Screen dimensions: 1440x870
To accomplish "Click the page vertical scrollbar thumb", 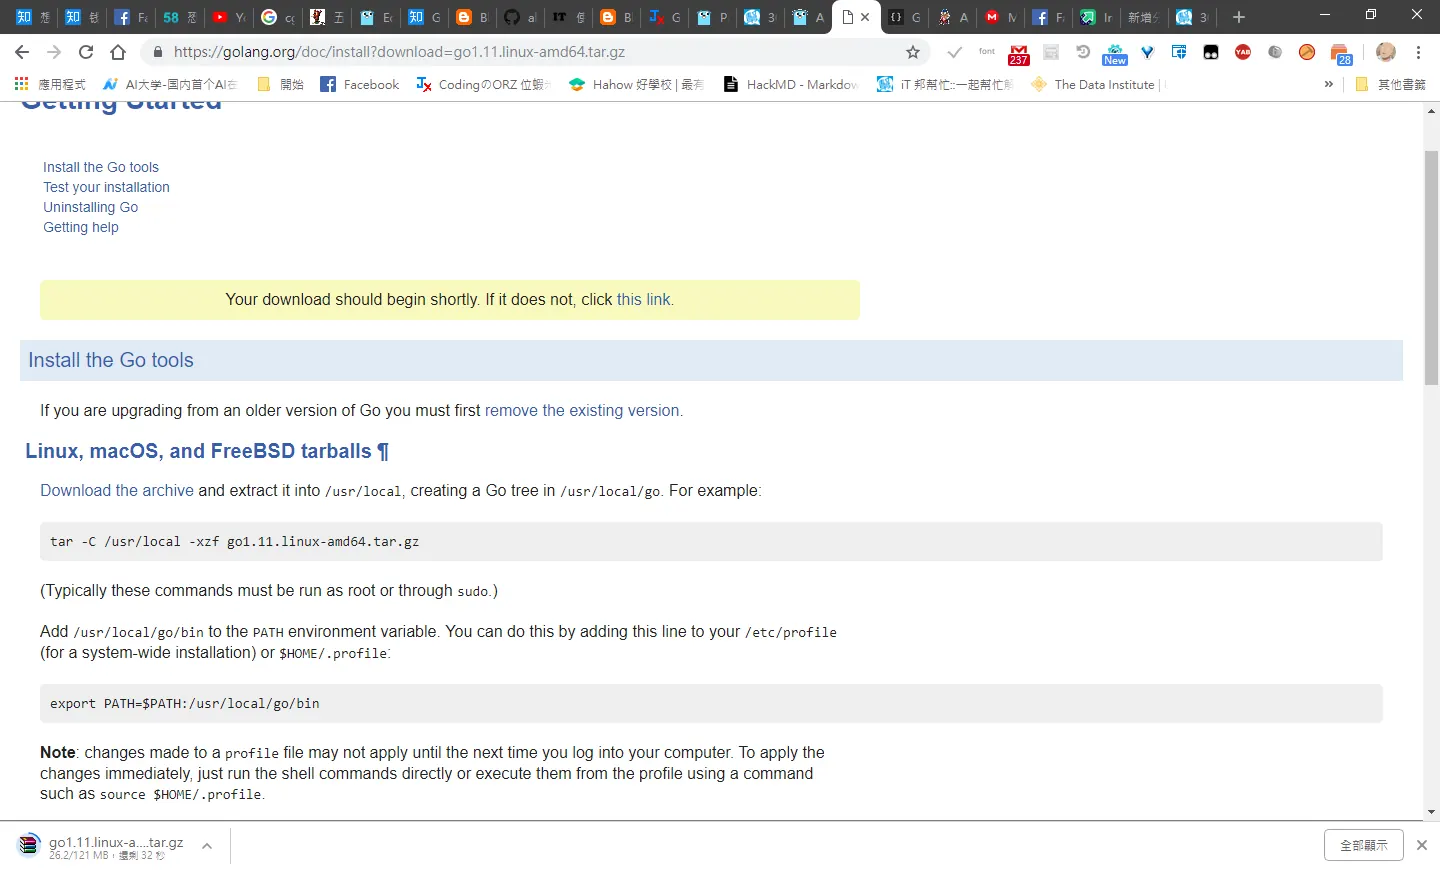I will pos(1431,267).
